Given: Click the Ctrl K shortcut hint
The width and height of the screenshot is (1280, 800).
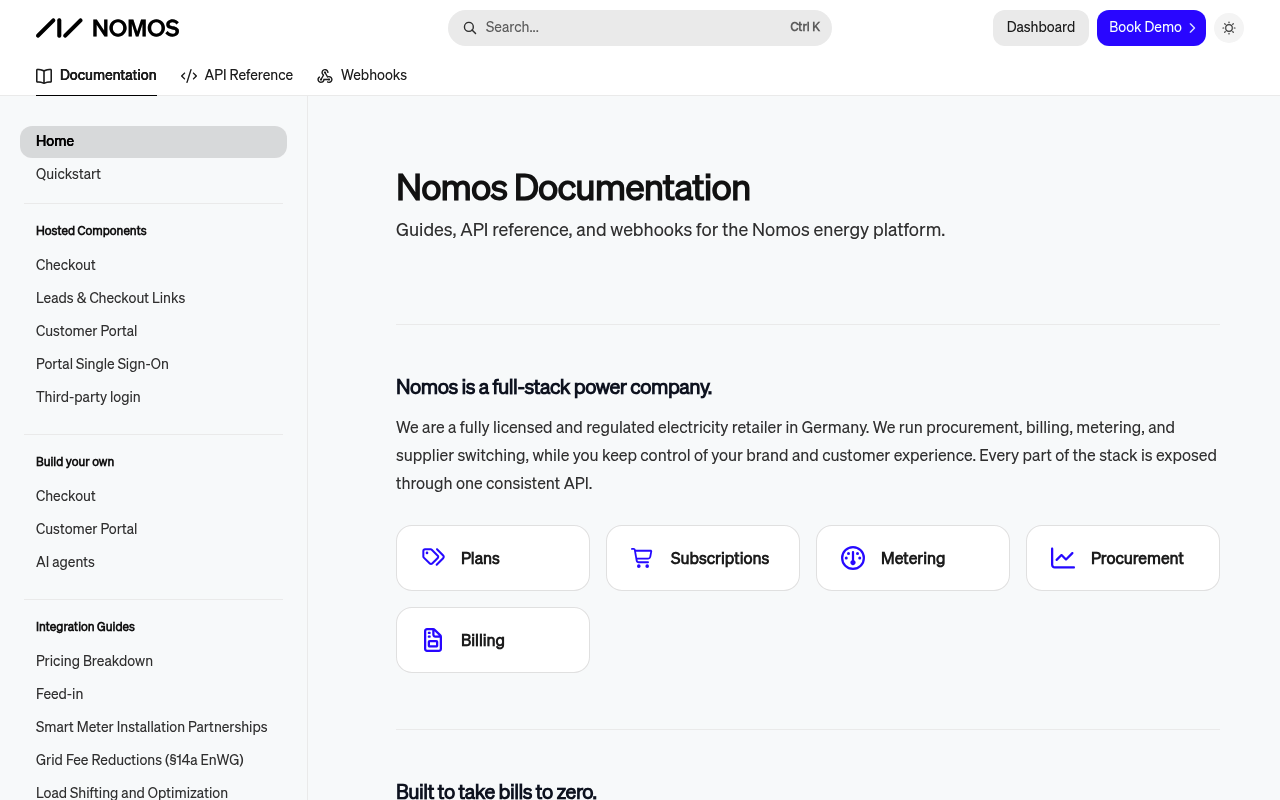Looking at the screenshot, I should [x=805, y=28].
